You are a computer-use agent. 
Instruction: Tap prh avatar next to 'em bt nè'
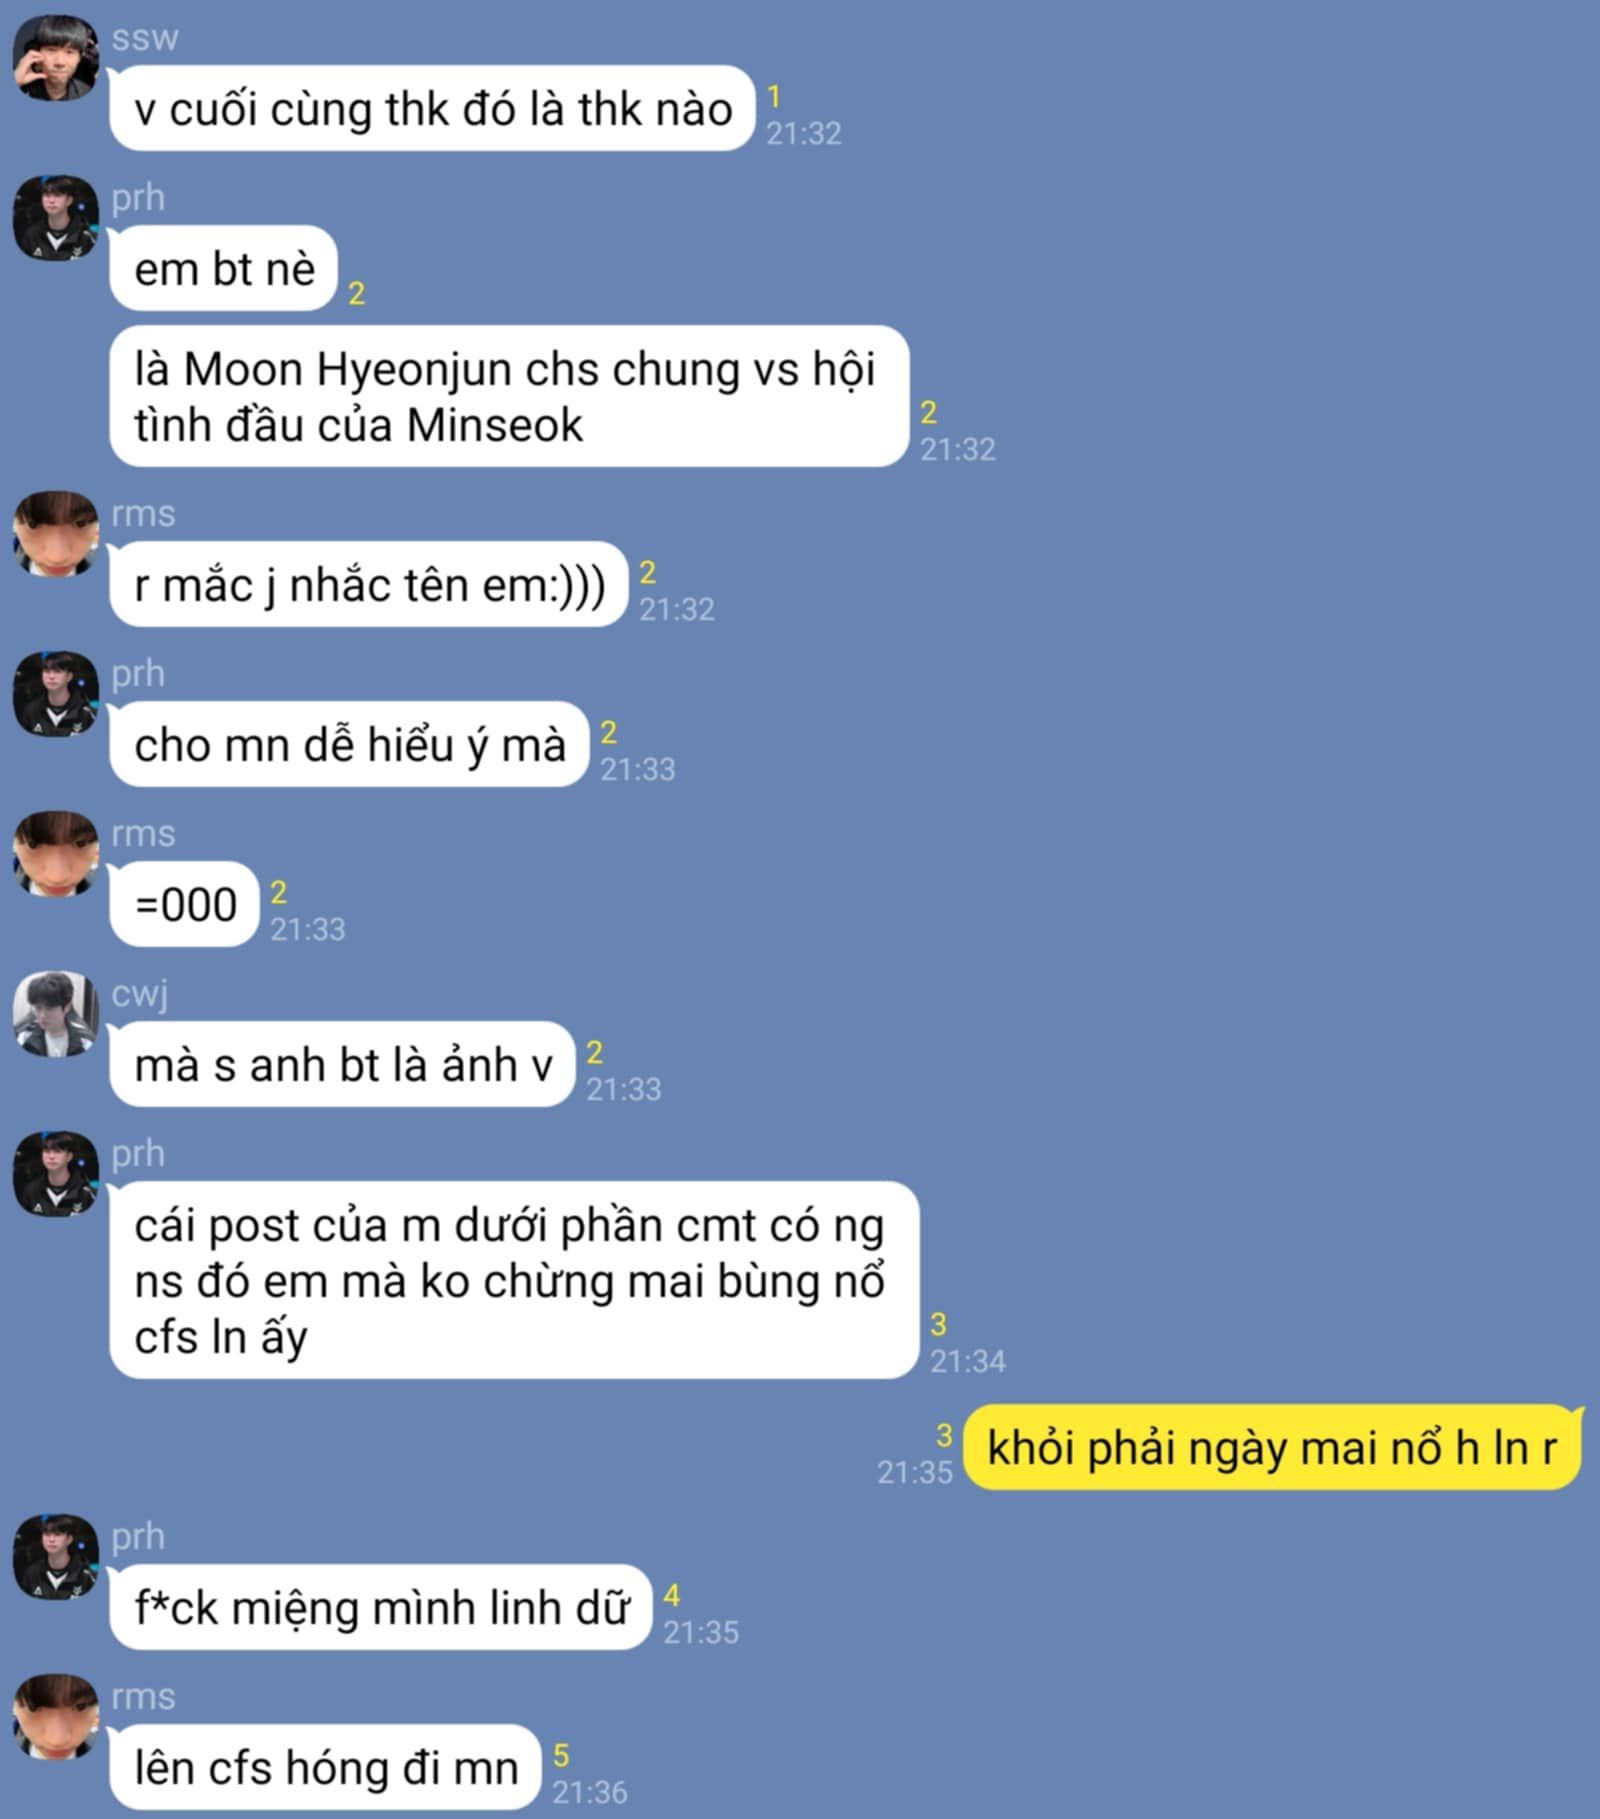tap(56, 218)
